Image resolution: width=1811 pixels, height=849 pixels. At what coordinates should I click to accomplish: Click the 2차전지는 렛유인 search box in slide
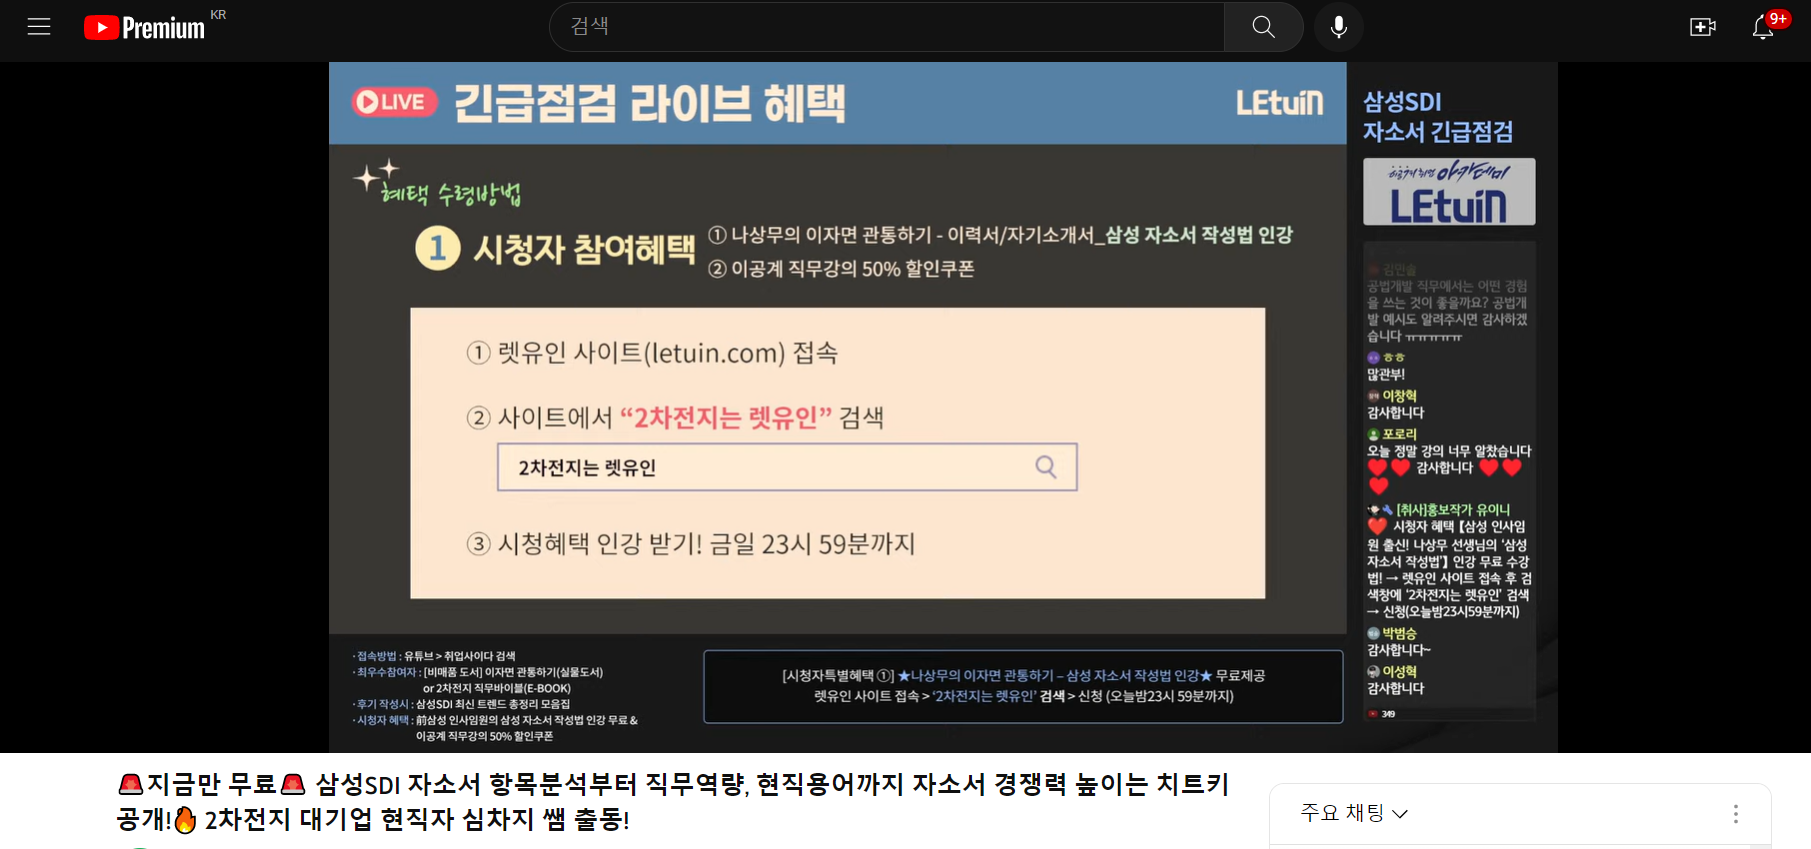(x=787, y=467)
